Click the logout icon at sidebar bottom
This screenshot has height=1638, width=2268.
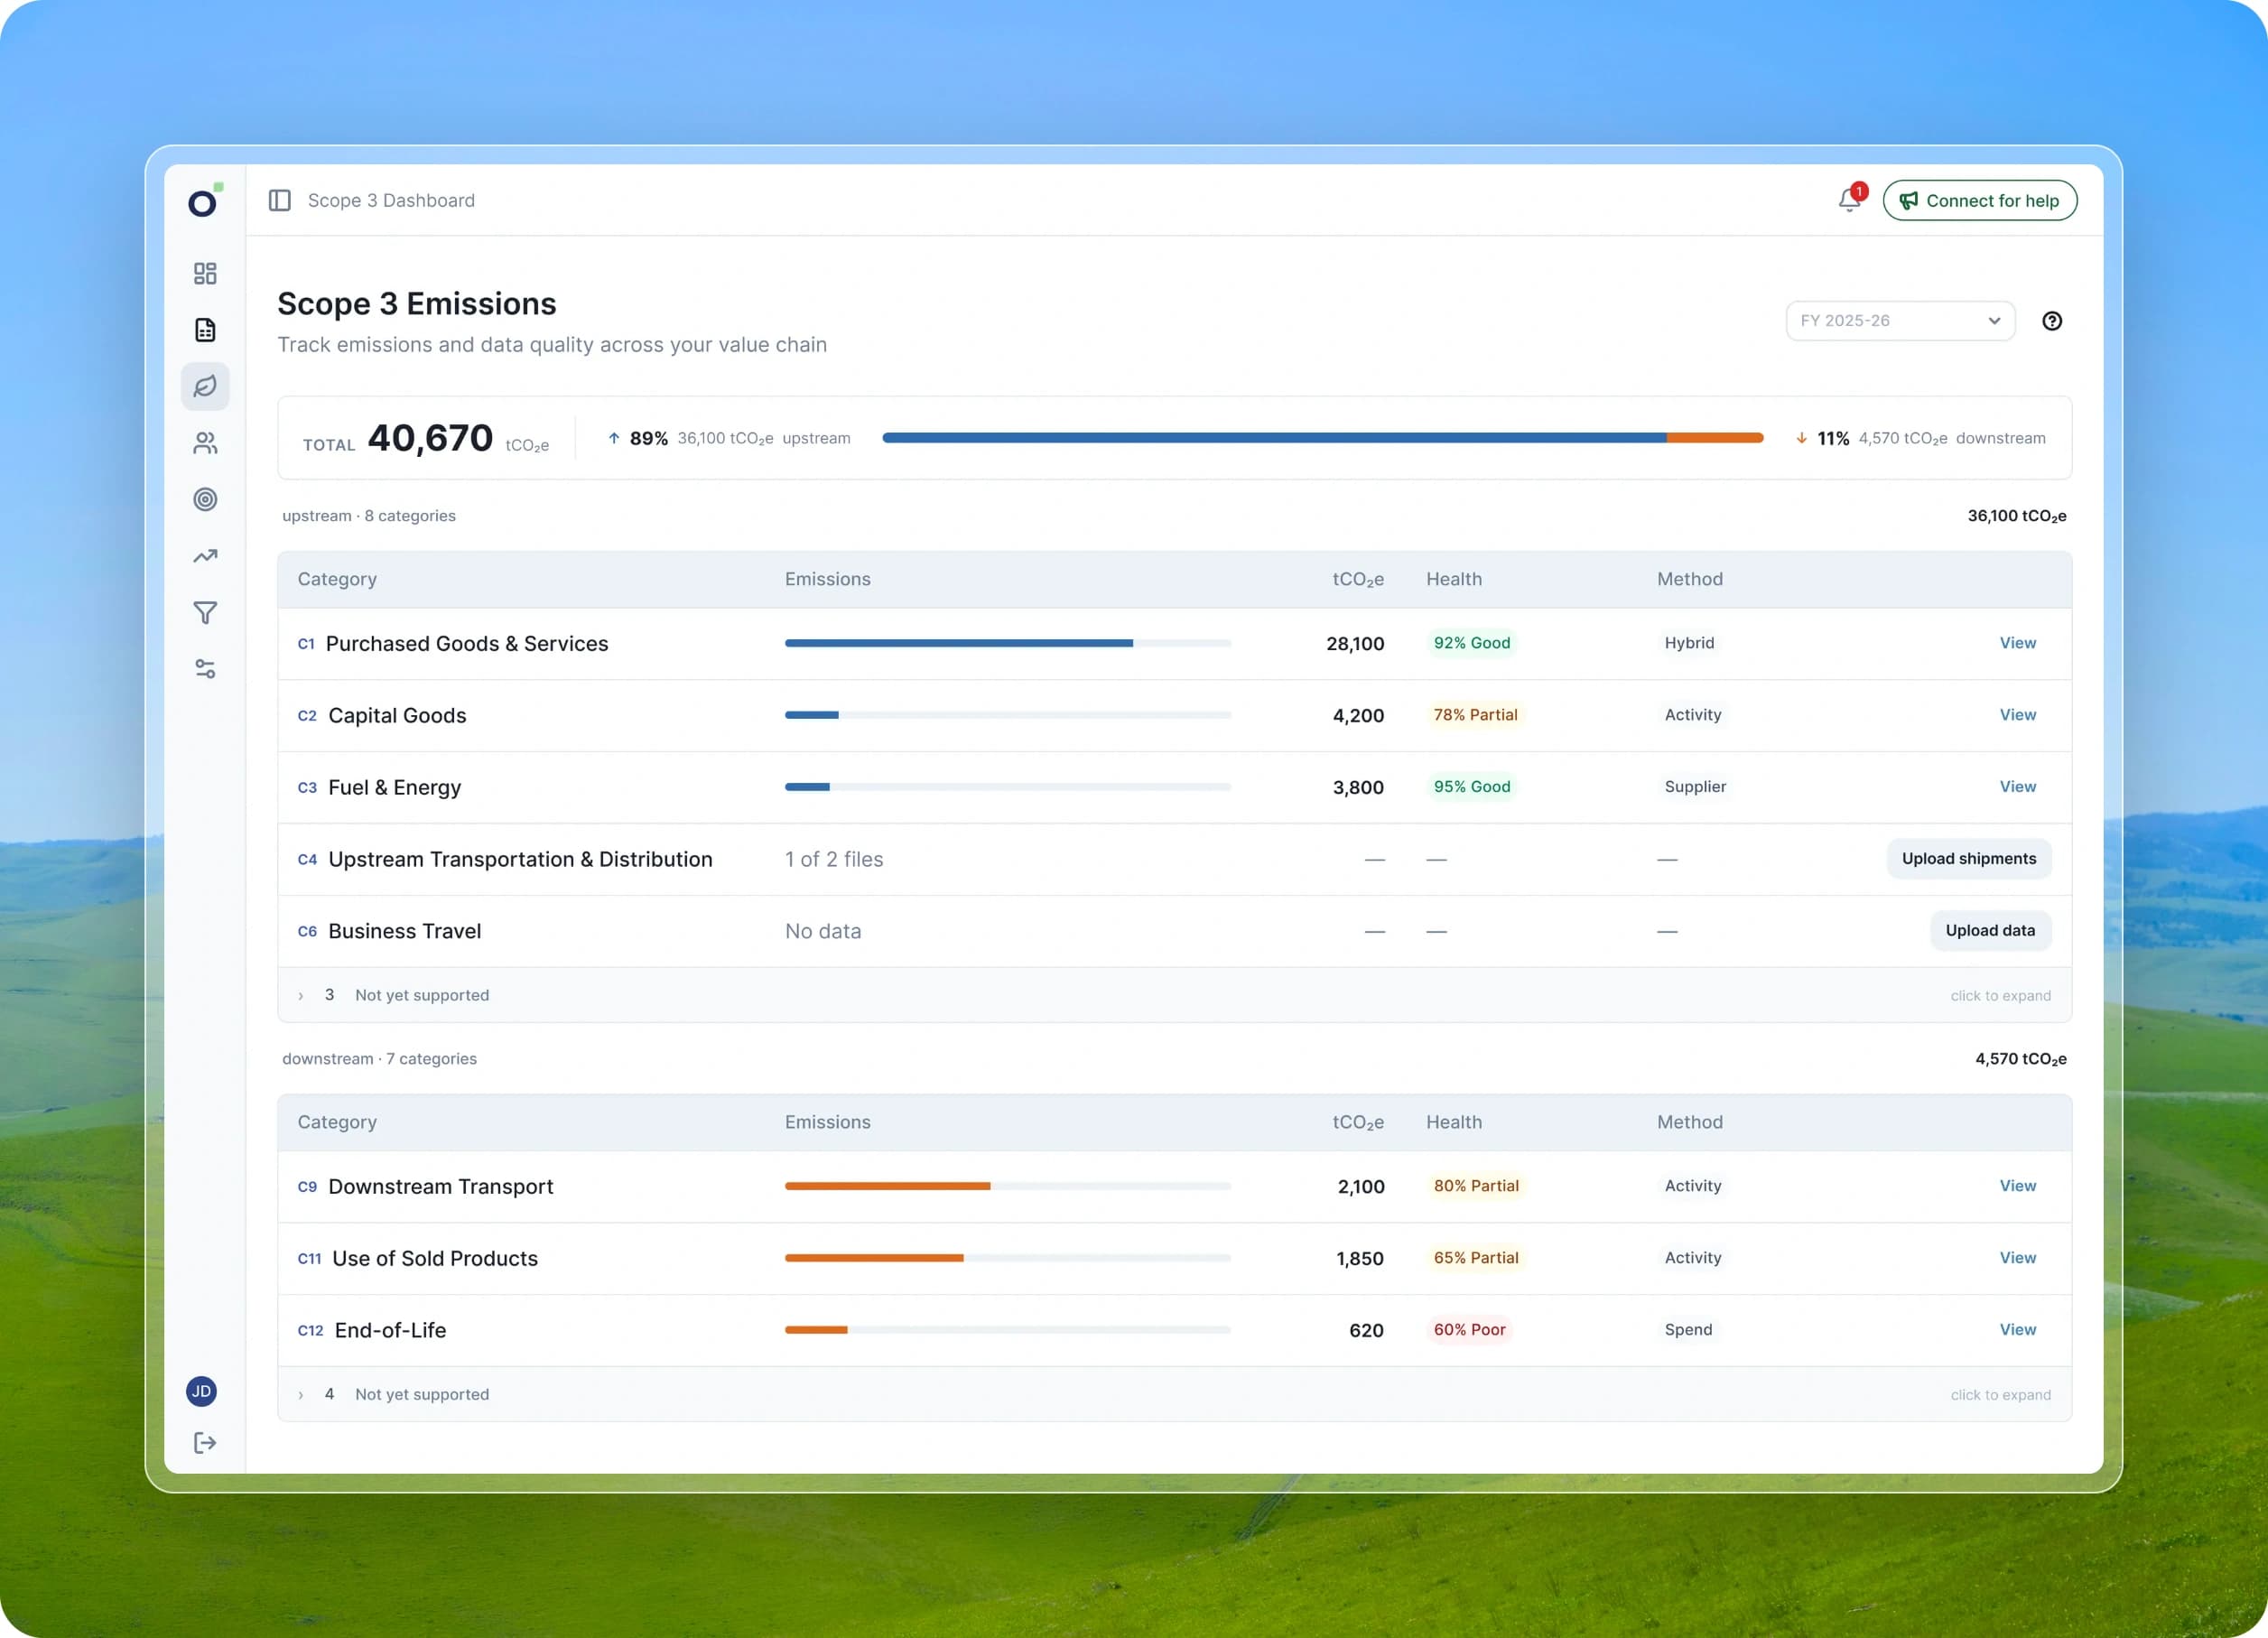pos(205,1442)
